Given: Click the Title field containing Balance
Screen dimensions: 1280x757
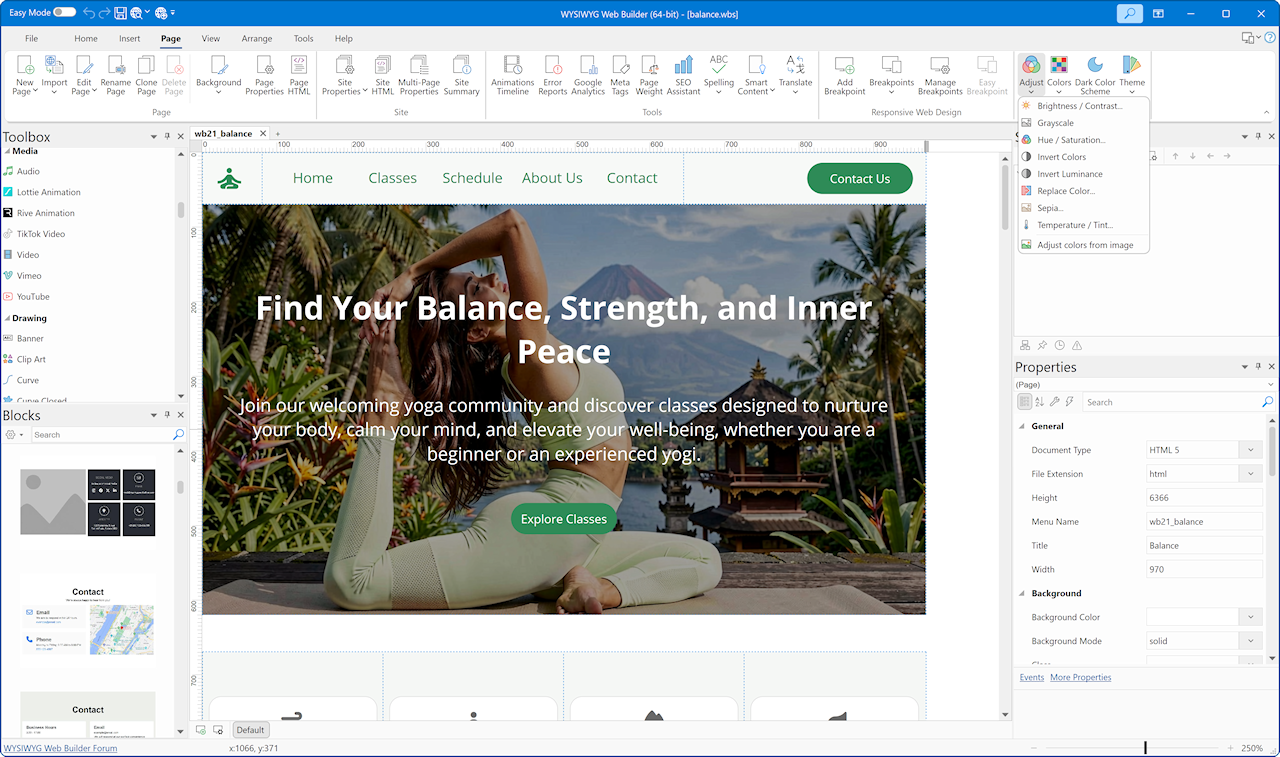Looking at the screenshot, I should tap(1204, 546).
